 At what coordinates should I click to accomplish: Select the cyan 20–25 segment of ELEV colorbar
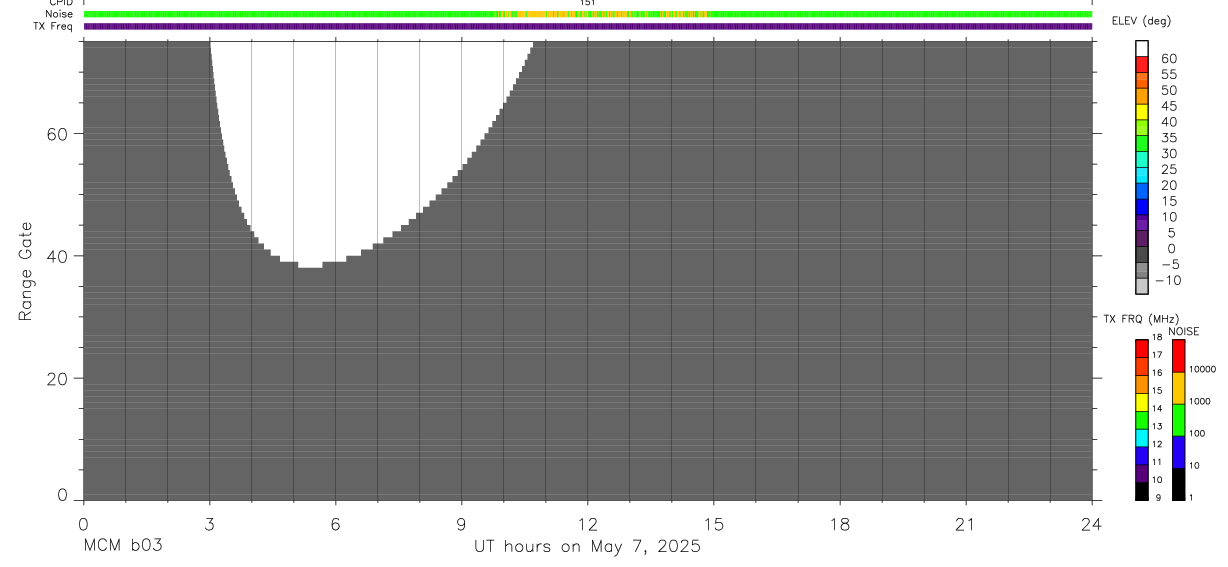pyautogui.click(x=1142, y=176)
